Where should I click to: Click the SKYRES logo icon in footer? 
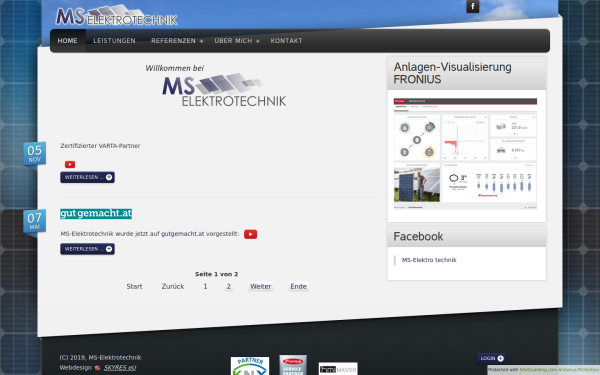[x=97, y=368]
